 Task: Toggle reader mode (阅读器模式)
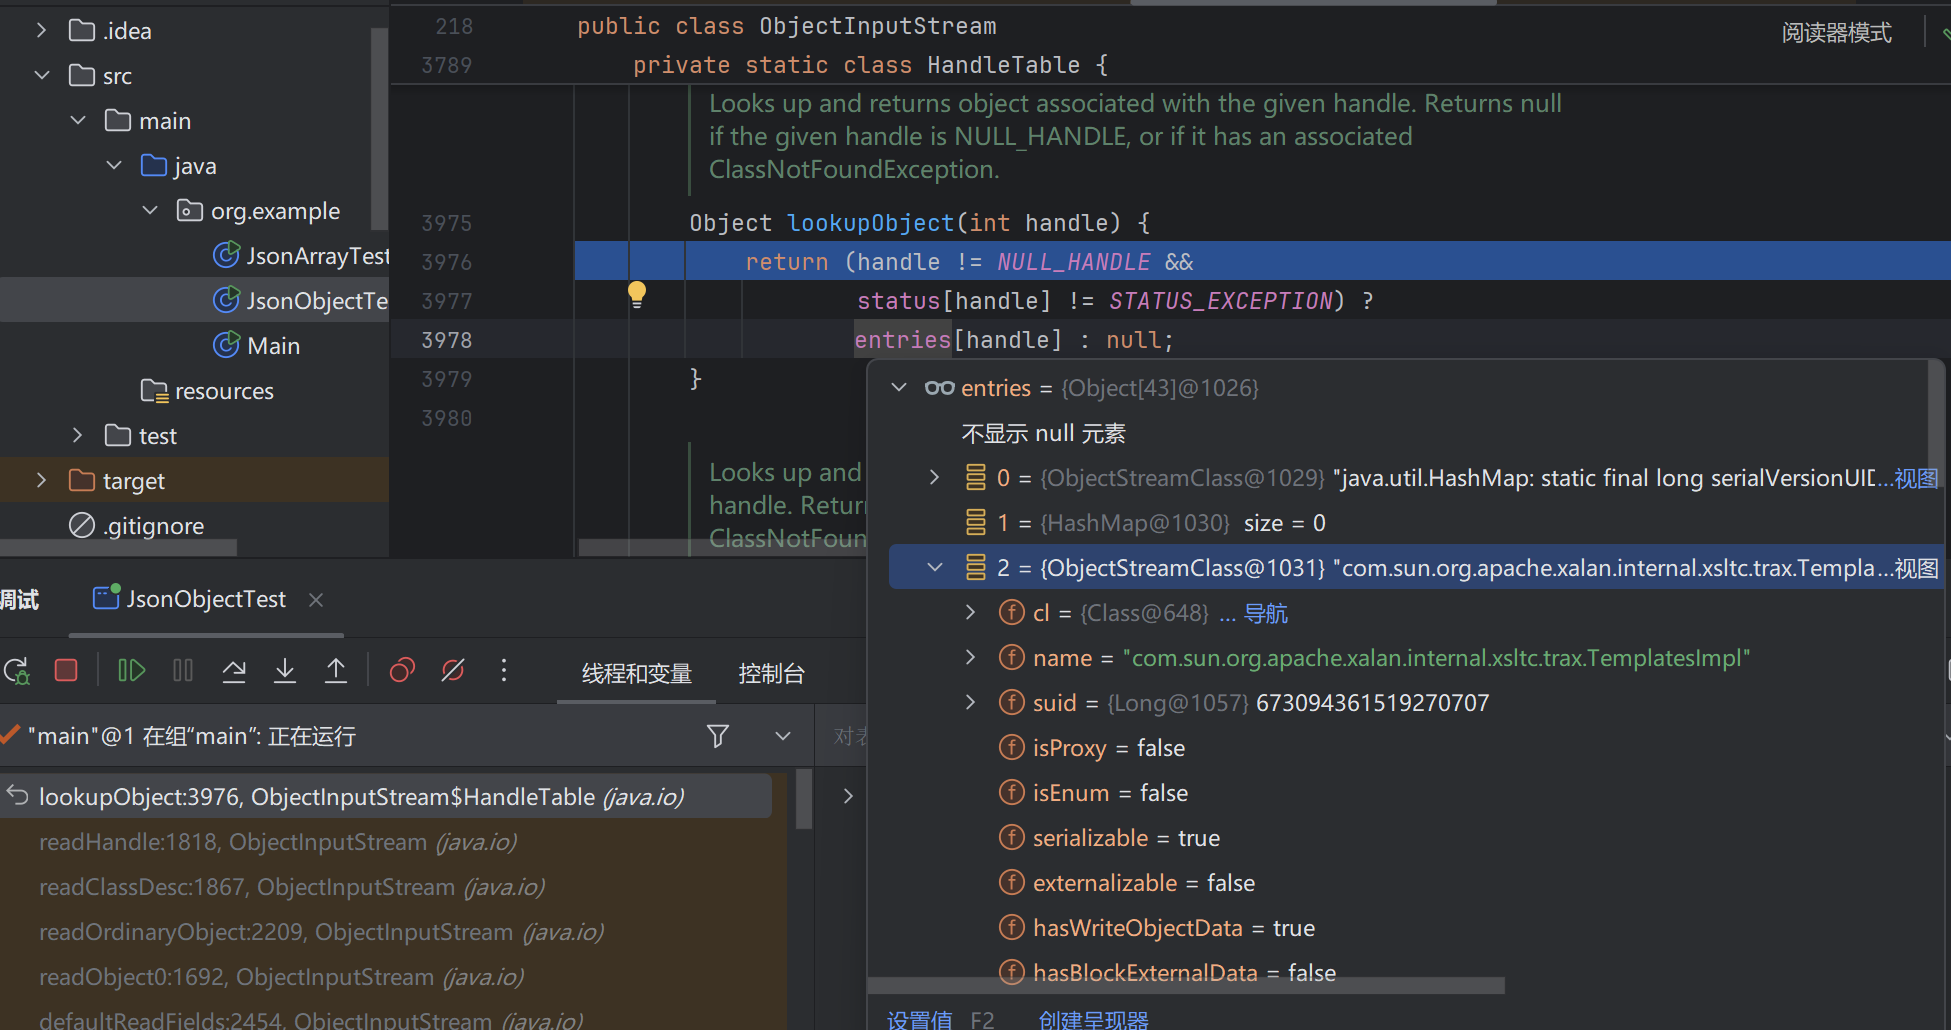coord(1836,33)
